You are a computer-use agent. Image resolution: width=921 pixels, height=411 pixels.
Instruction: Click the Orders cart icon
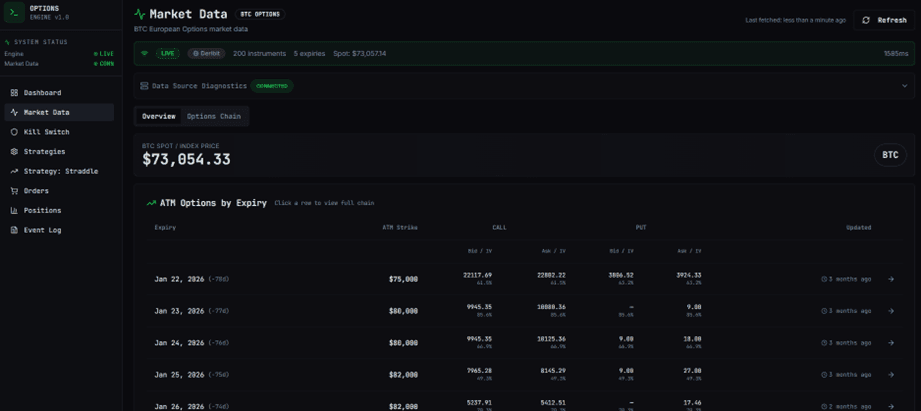[x=14, y=191]
